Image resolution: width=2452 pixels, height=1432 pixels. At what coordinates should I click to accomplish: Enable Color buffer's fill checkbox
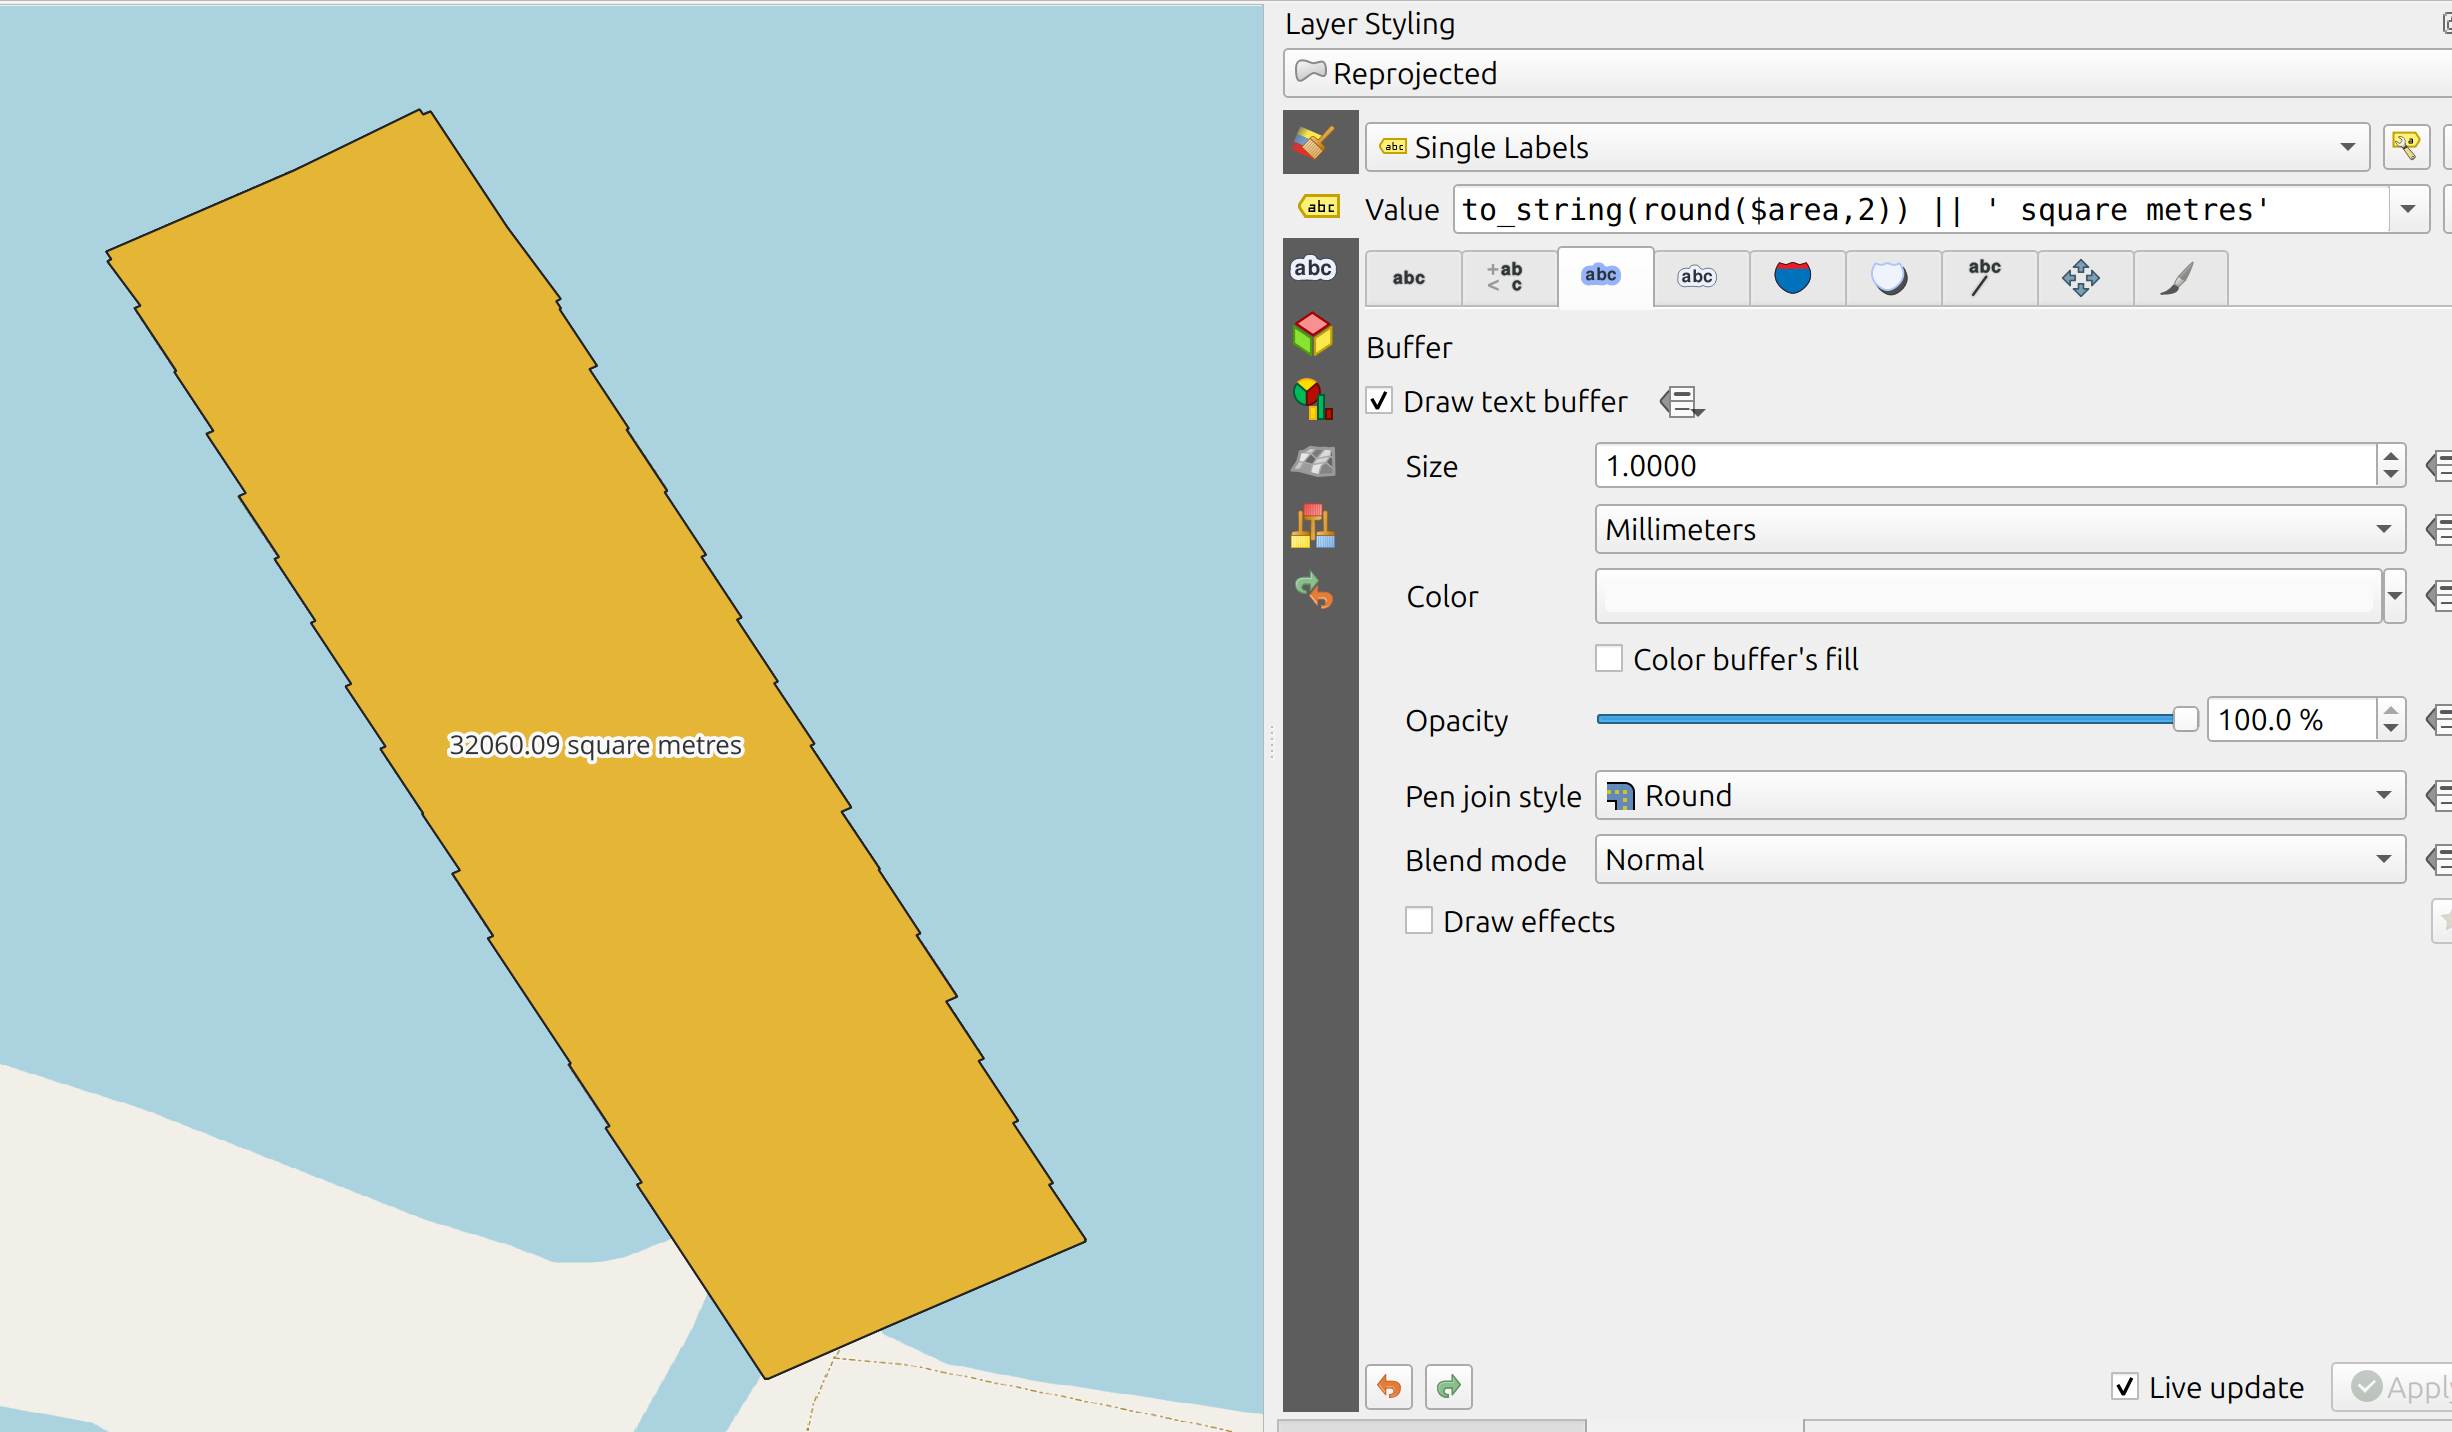coord(1609,658)
